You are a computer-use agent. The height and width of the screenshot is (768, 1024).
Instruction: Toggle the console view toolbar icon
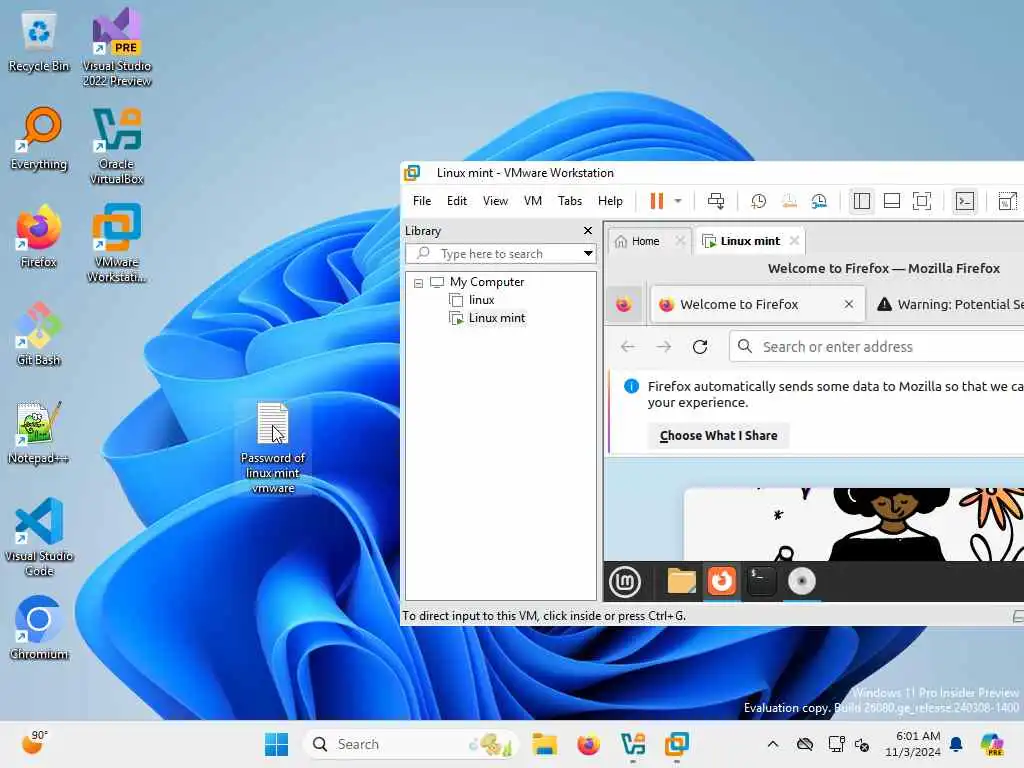click(x=965, y=201)
